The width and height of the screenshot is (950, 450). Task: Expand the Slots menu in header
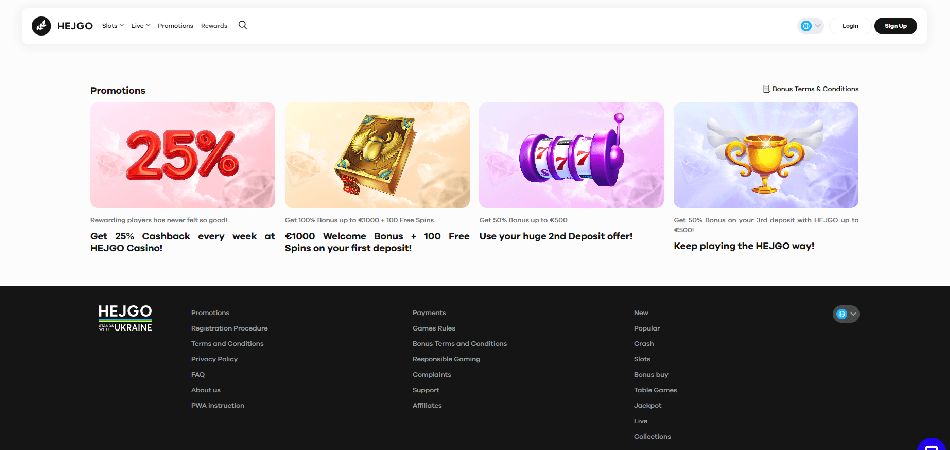pyautogui.click(x=113, y=25)
